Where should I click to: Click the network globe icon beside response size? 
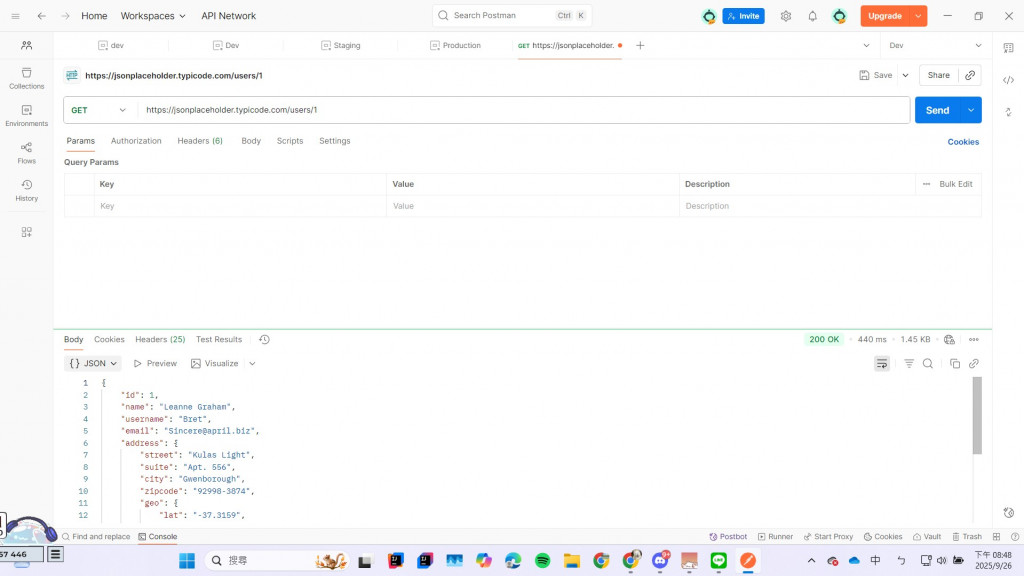(949, 340)
